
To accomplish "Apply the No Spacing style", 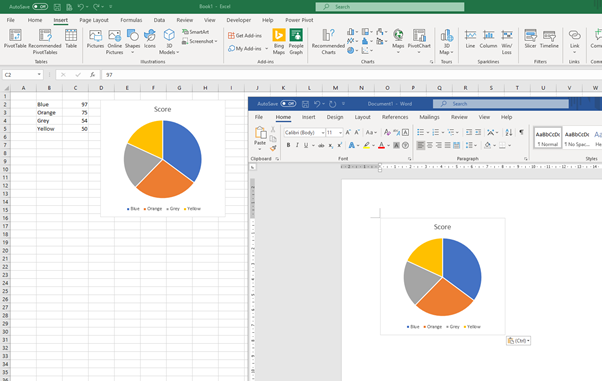I will coord(577,137).
